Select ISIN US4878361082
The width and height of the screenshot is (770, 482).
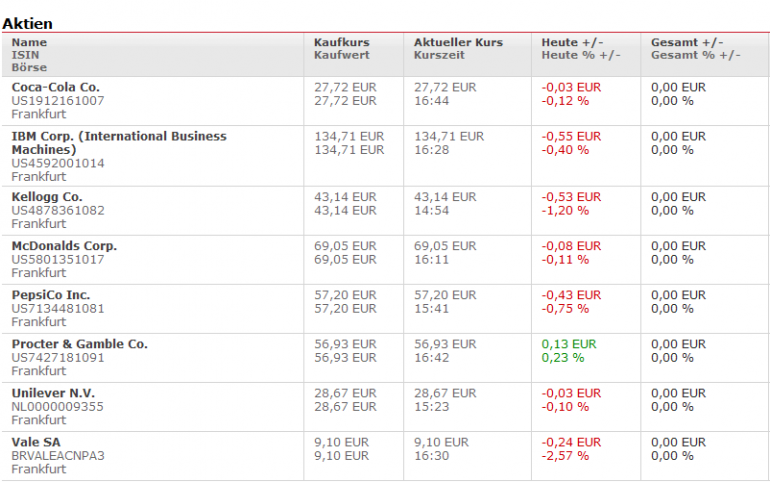58,211
